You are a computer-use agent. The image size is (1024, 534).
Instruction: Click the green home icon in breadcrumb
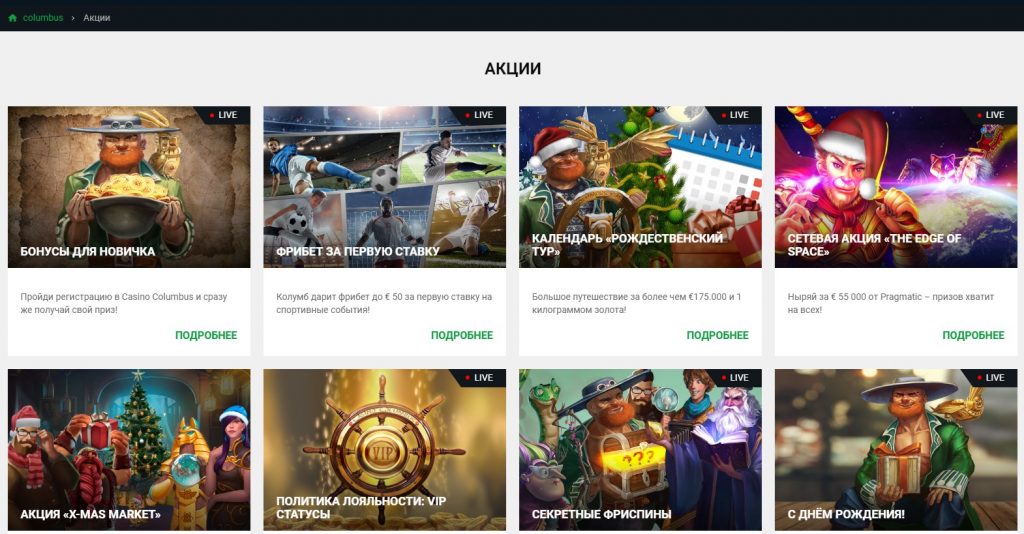(x=12, y=18)
